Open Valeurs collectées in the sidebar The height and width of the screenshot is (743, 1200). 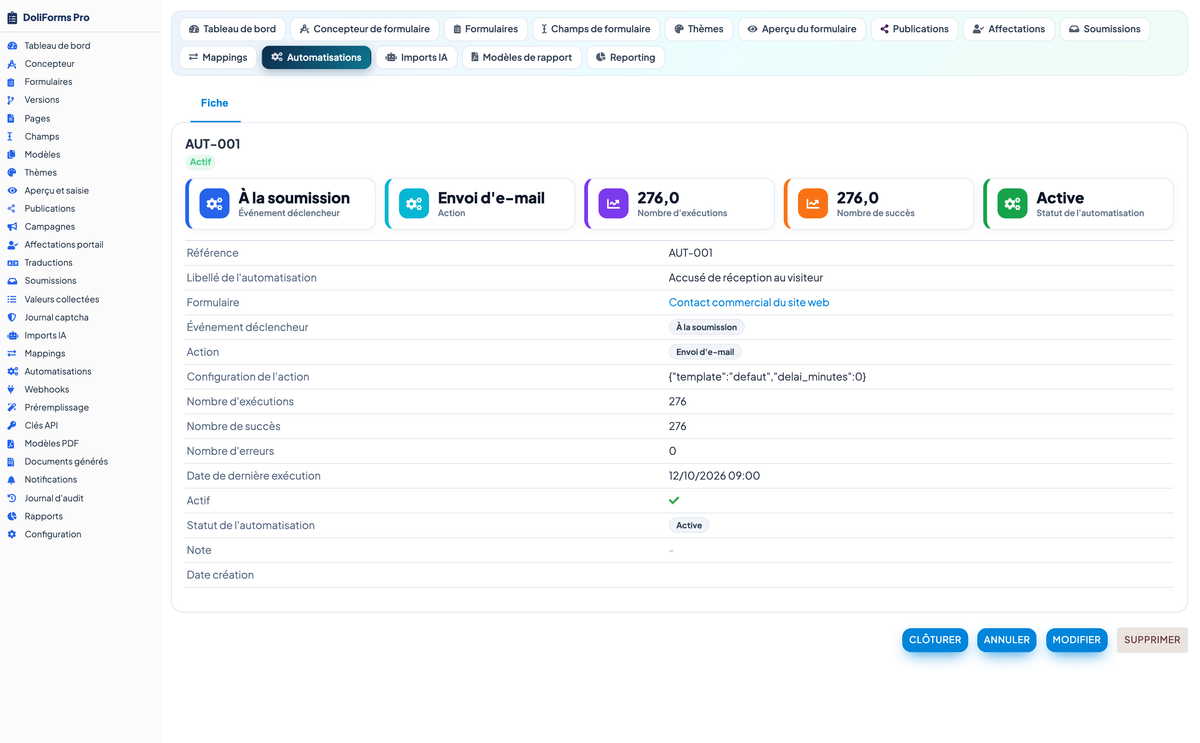62,300
